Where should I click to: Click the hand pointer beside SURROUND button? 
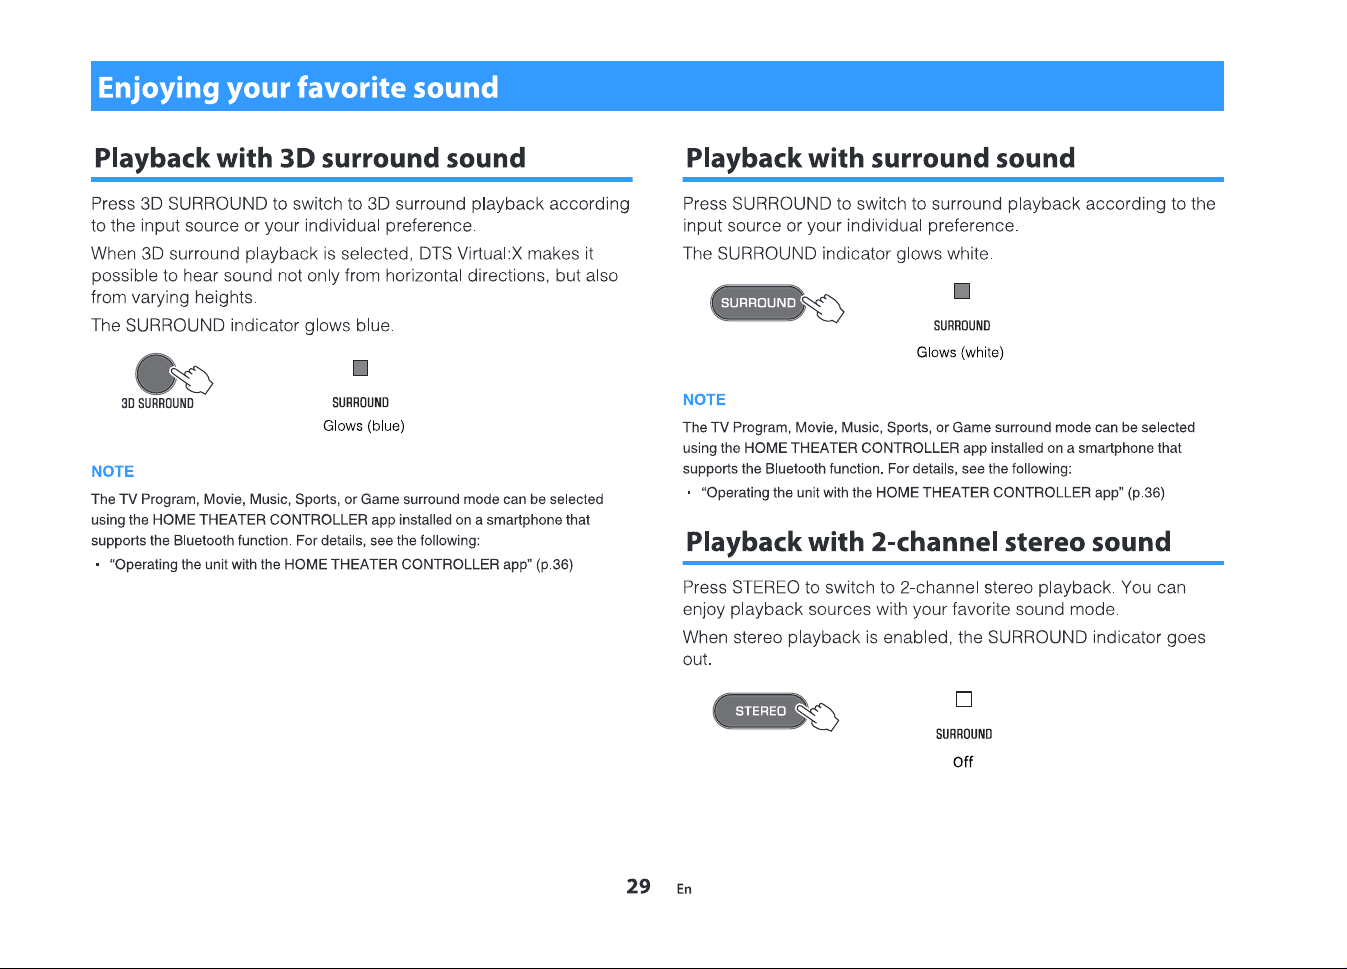coord(824,307)
